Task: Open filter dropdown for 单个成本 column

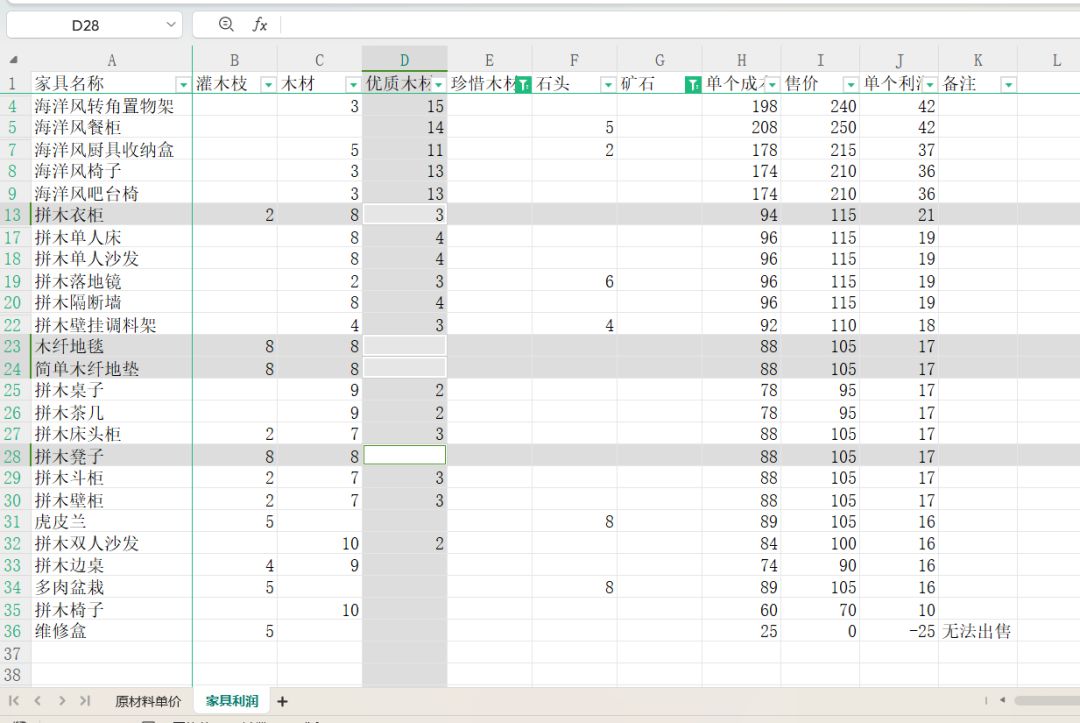Action: (772, 85)
